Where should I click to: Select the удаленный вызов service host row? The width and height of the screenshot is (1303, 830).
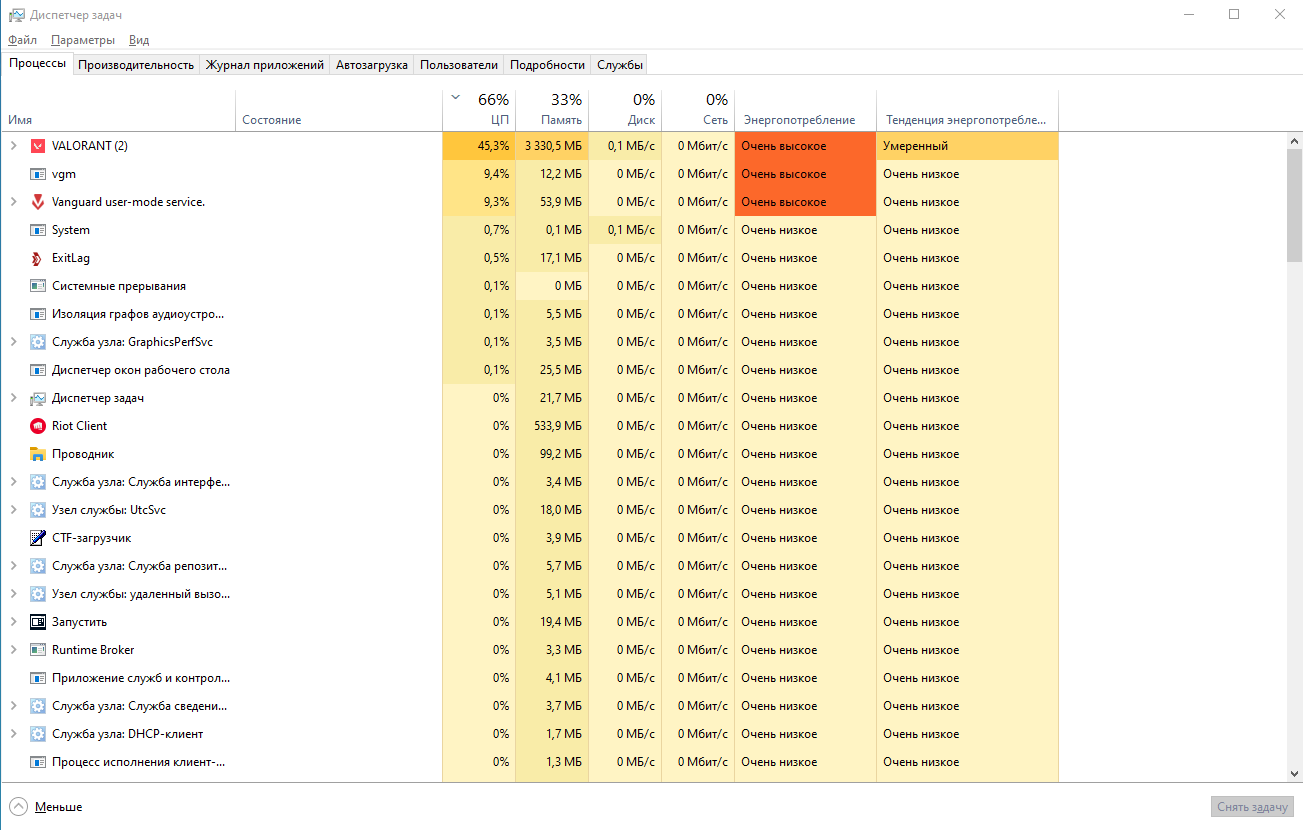(x=529, y=594)
